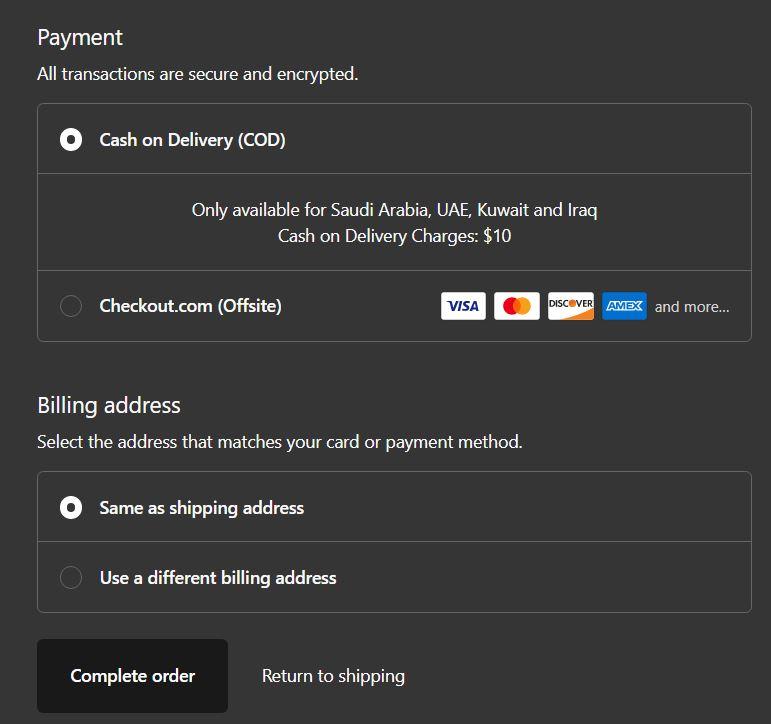Click the 'and more...' payment methods text
This screenshot has width=771, height=724.
[692, 307]
